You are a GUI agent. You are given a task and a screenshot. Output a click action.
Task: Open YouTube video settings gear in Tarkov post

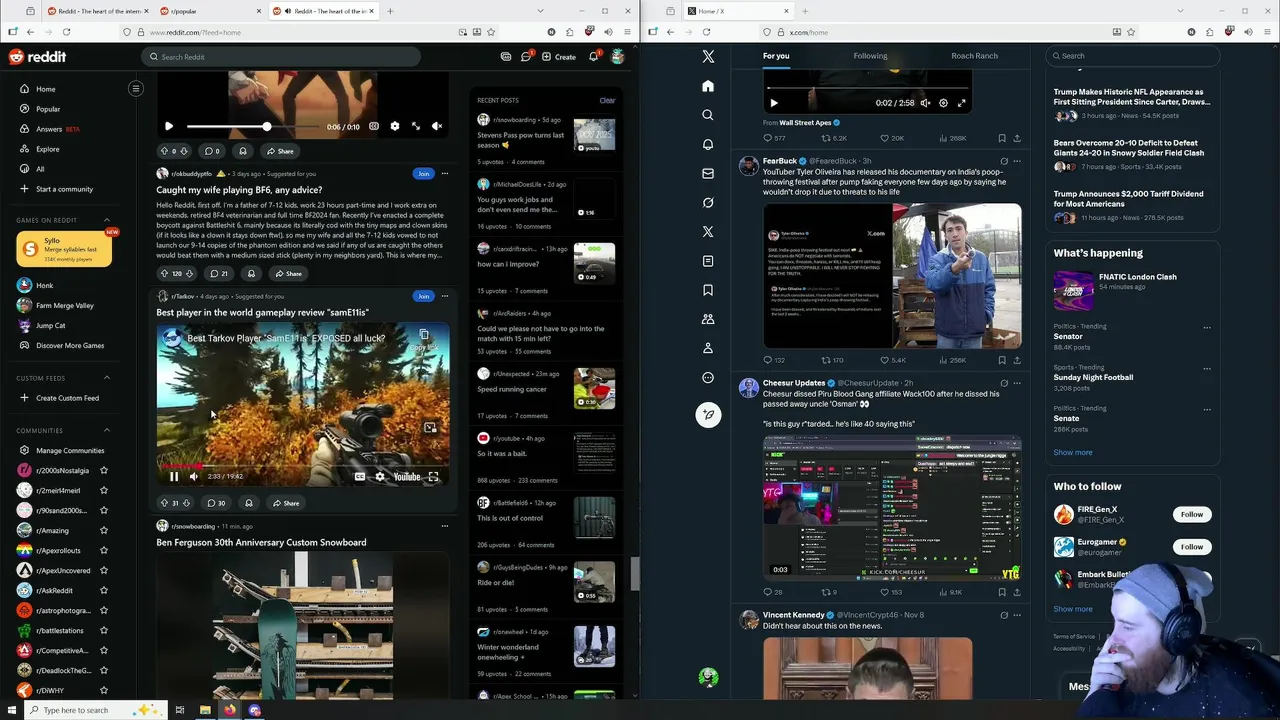[x=380, y=477]
